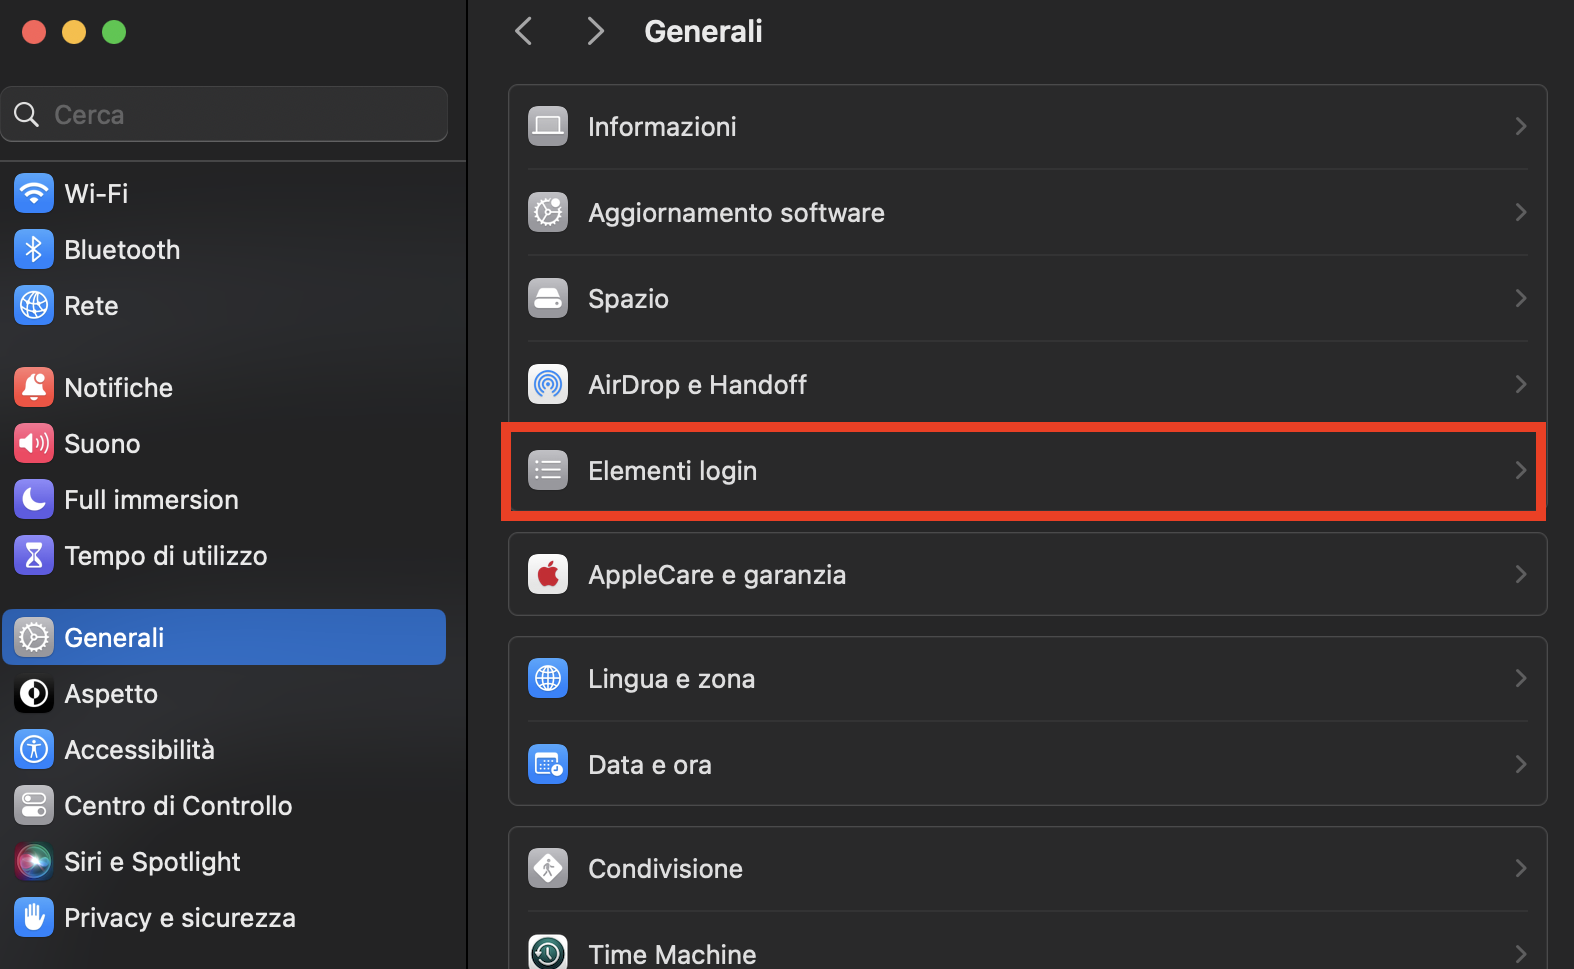Click the Informazioni row text
The height and width of the screenshot is (969, 1574).
pos(662,126)
